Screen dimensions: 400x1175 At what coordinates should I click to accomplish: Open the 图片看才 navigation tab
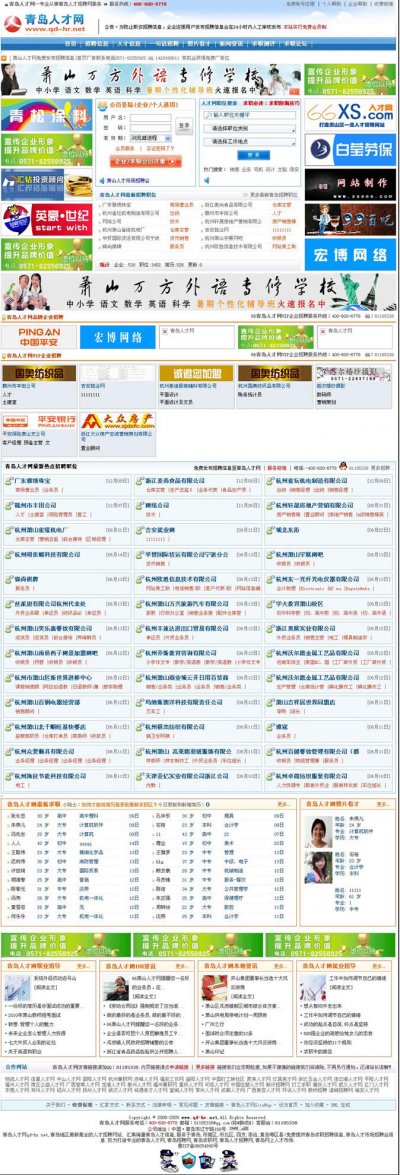199,44
